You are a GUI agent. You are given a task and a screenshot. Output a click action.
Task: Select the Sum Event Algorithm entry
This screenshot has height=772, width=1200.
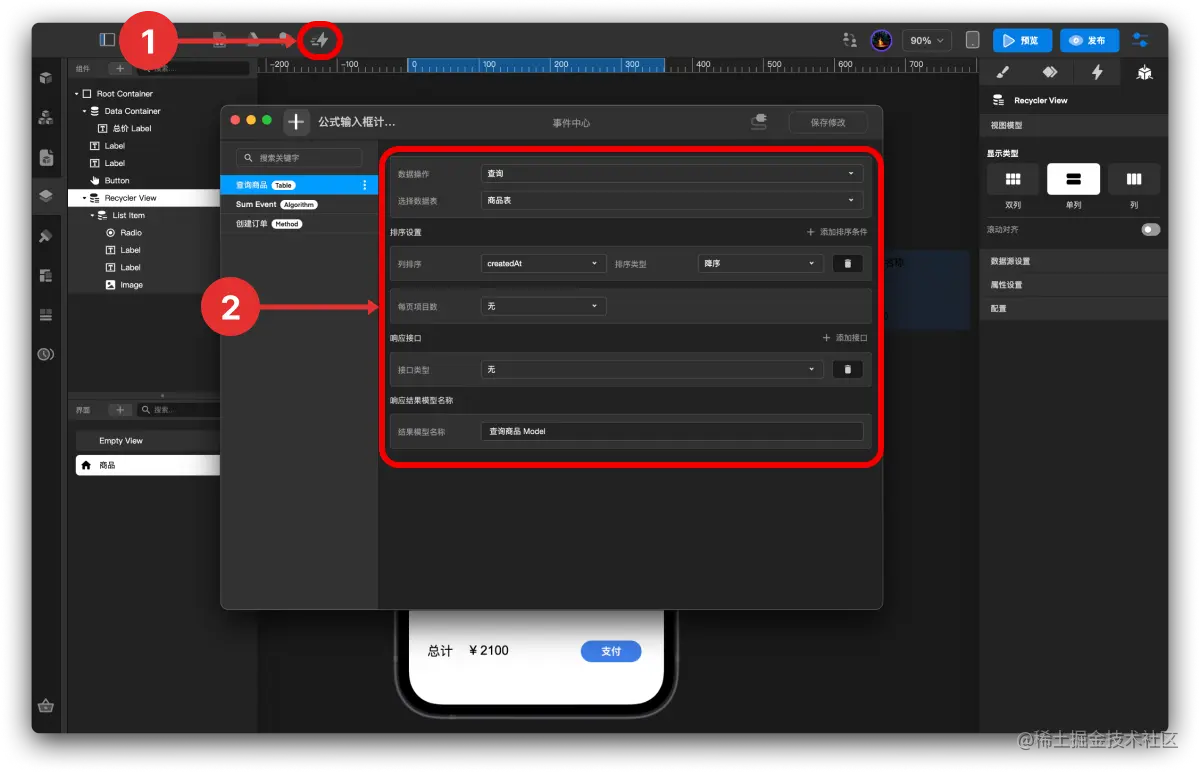[x=299, y=204]
